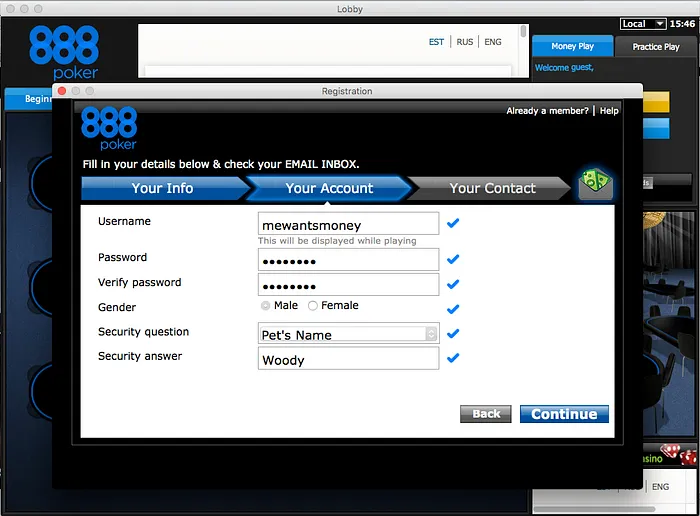Click the poker room preview image in Lobby

(x=669, y=324)
